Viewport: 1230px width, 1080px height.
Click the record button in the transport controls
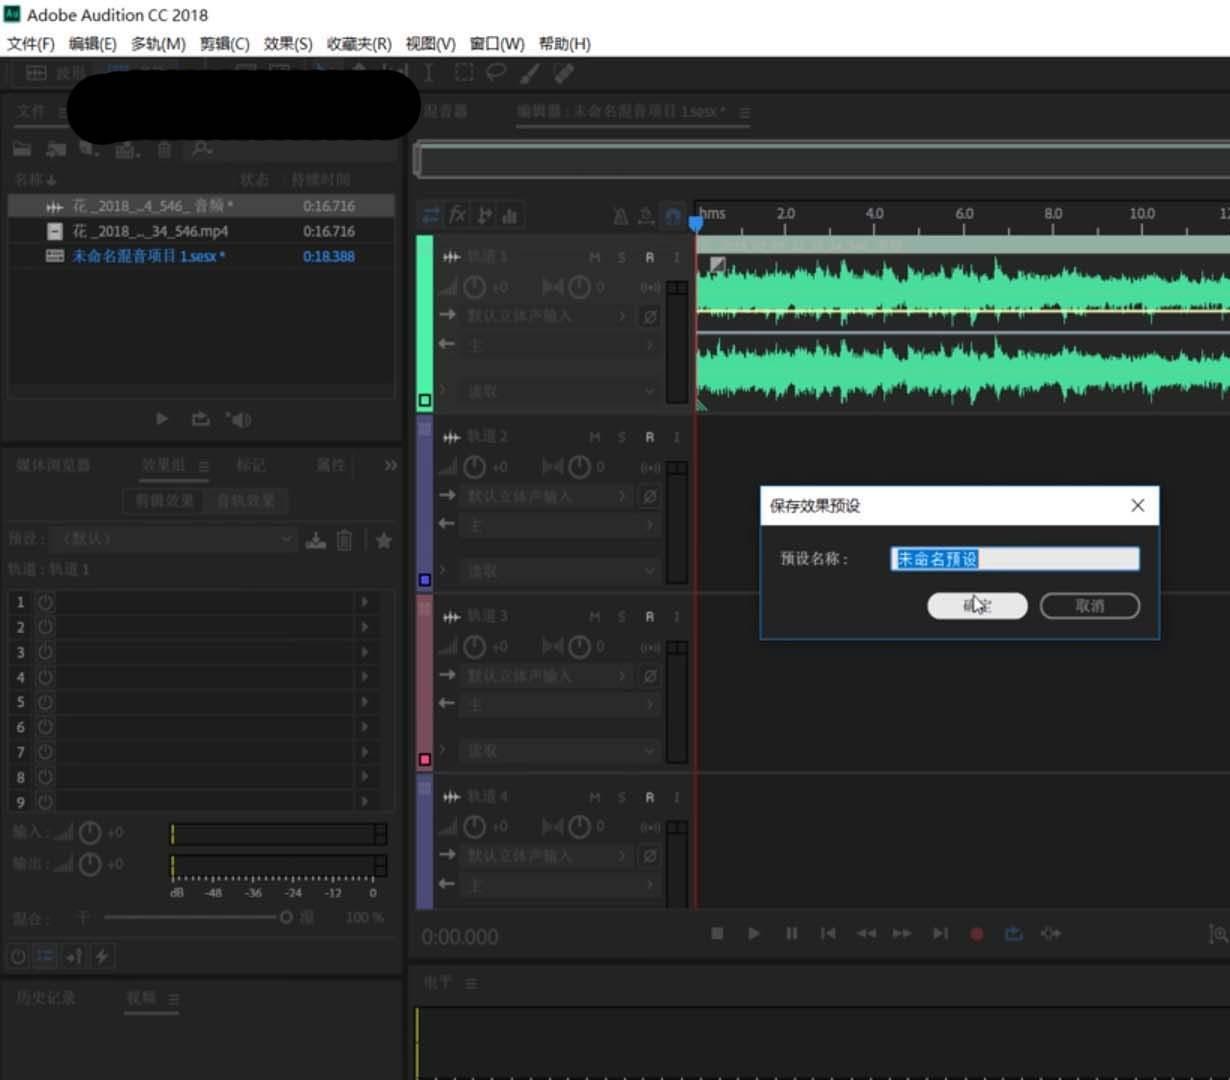point(976,933)
